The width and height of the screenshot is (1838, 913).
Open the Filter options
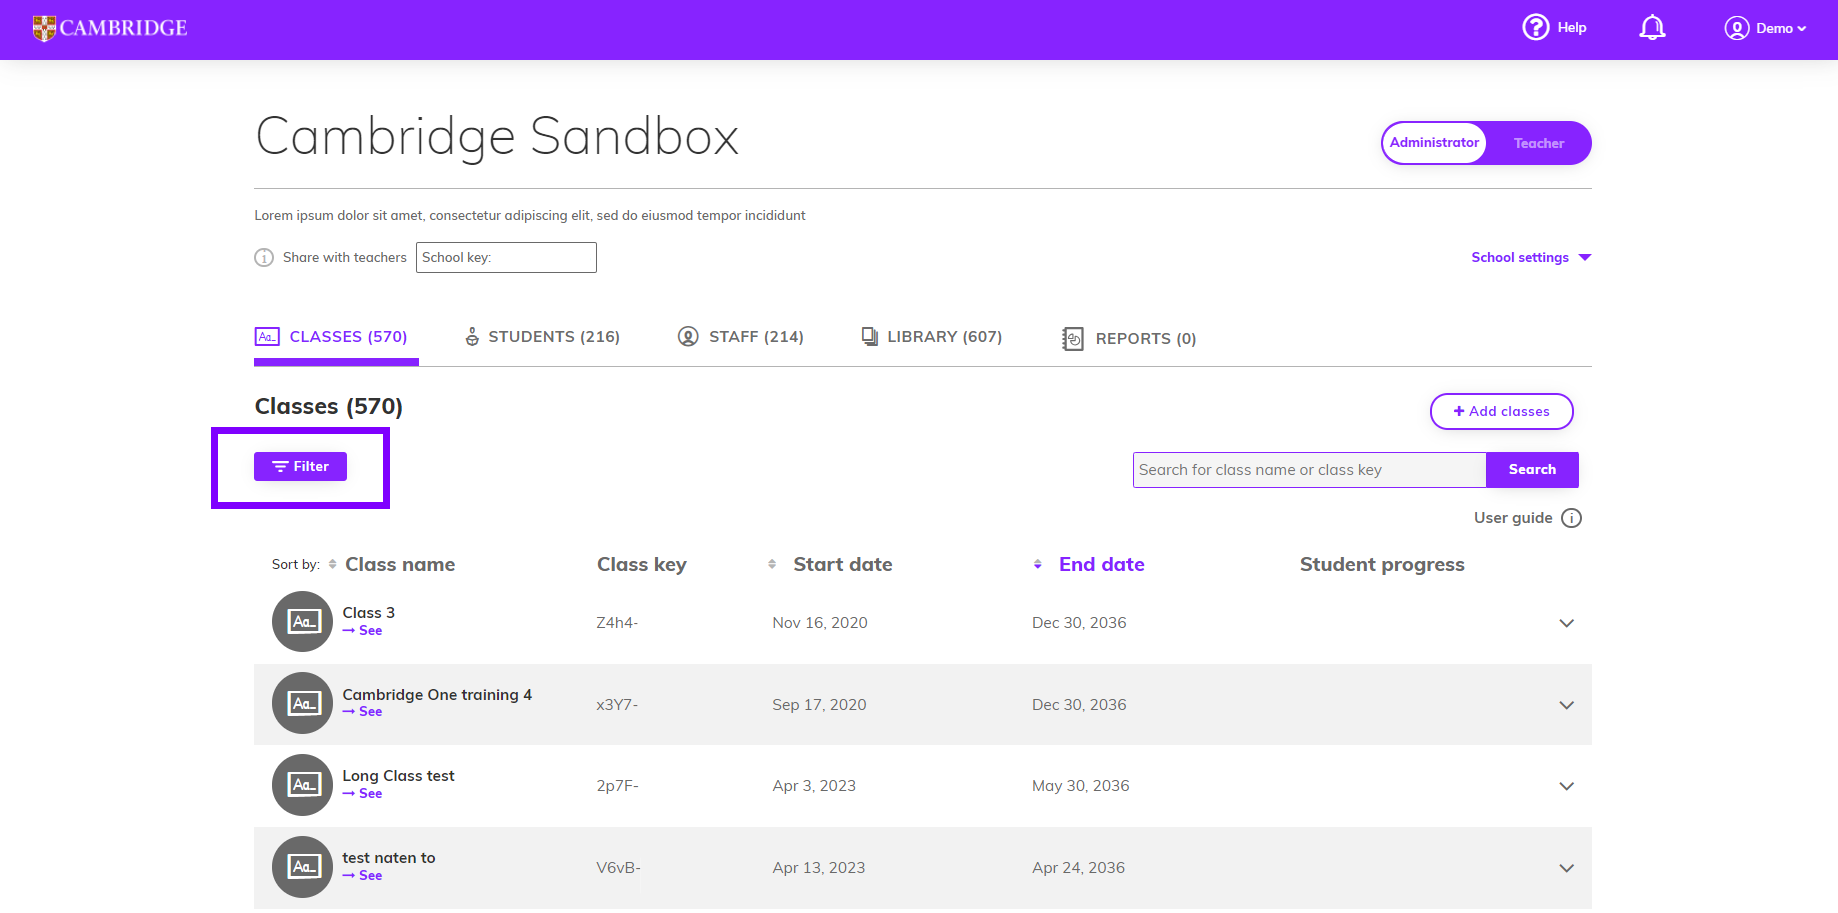point(300,467)
